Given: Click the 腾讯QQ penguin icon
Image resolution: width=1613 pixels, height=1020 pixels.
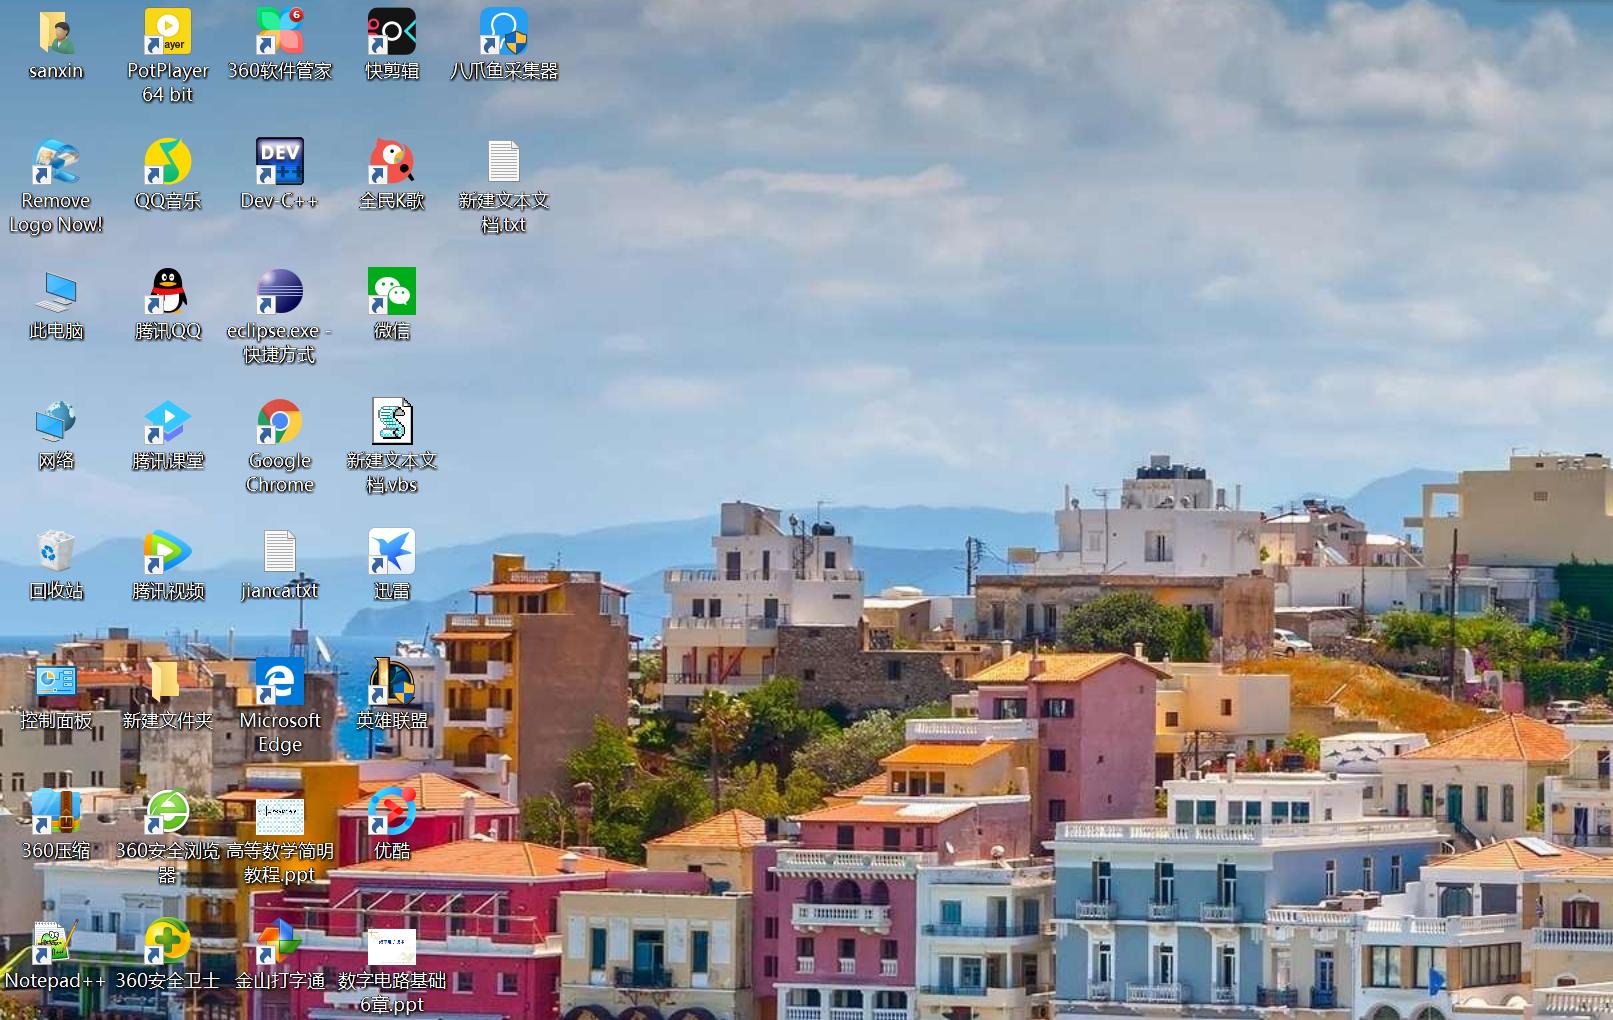Looking at the screenshot, I should click(x=168, y=293).
